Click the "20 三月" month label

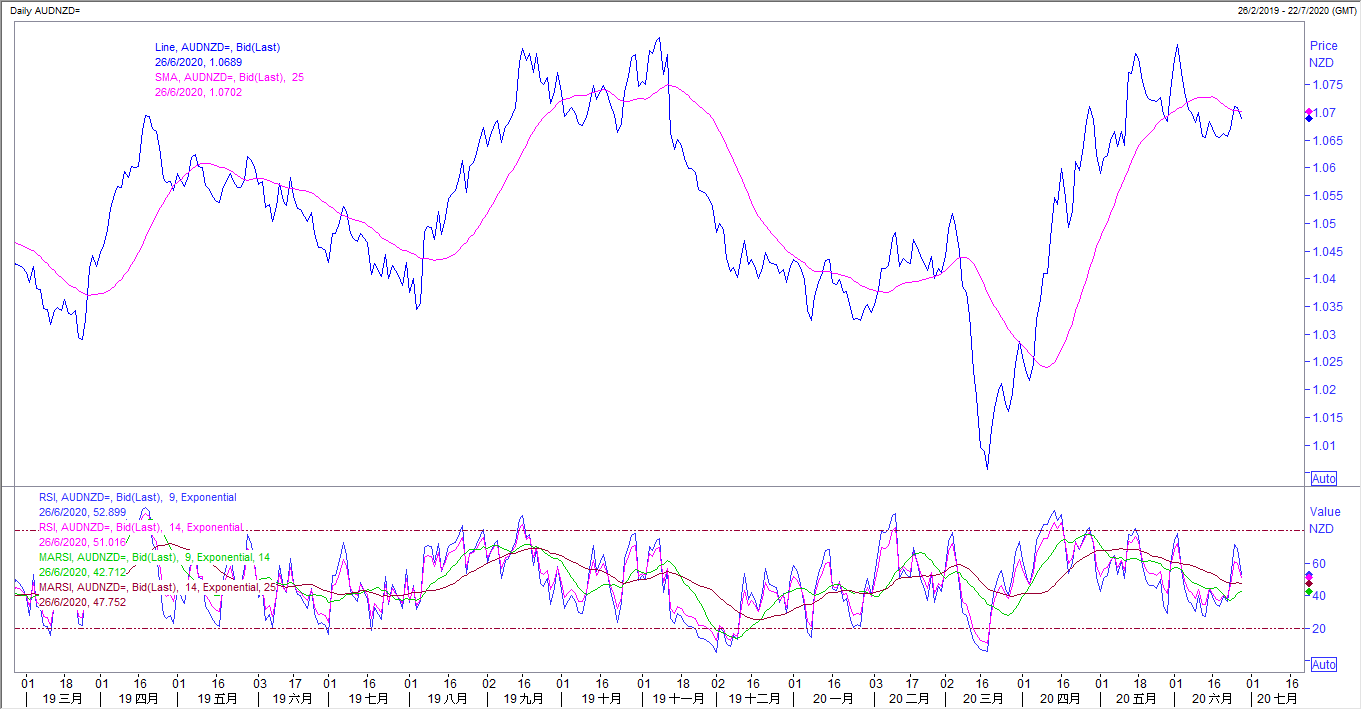coord(984,699)
